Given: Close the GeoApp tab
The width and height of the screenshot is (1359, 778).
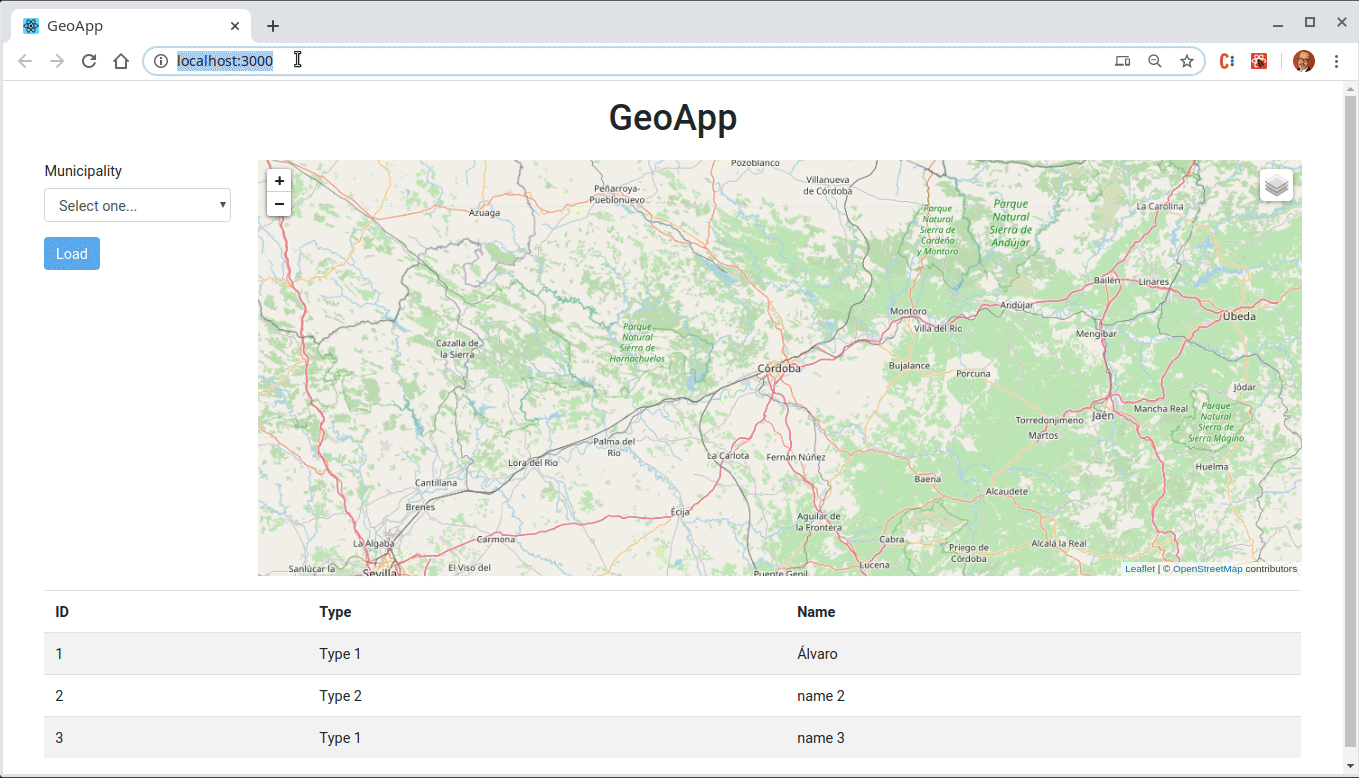Looking at the screenshot, I should (235, 26).
